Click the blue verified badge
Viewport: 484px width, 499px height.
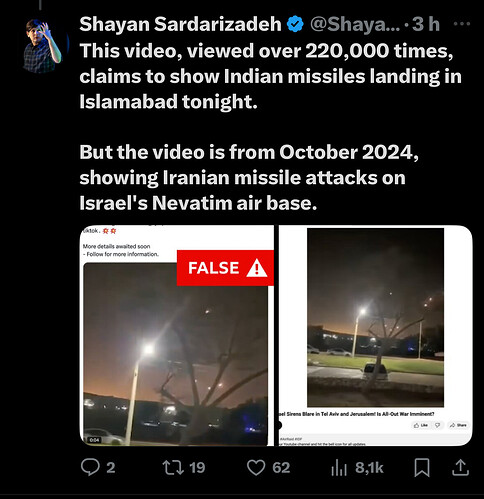pos(295,24)
